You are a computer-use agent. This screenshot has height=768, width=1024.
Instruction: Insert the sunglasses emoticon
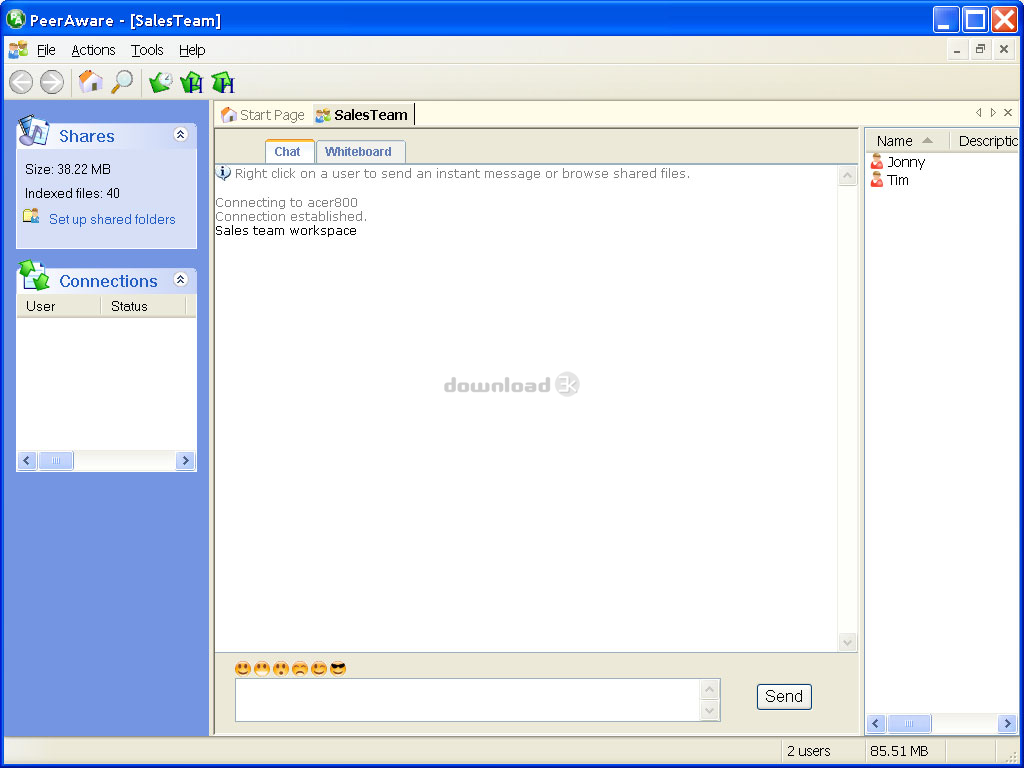[338, 668]
